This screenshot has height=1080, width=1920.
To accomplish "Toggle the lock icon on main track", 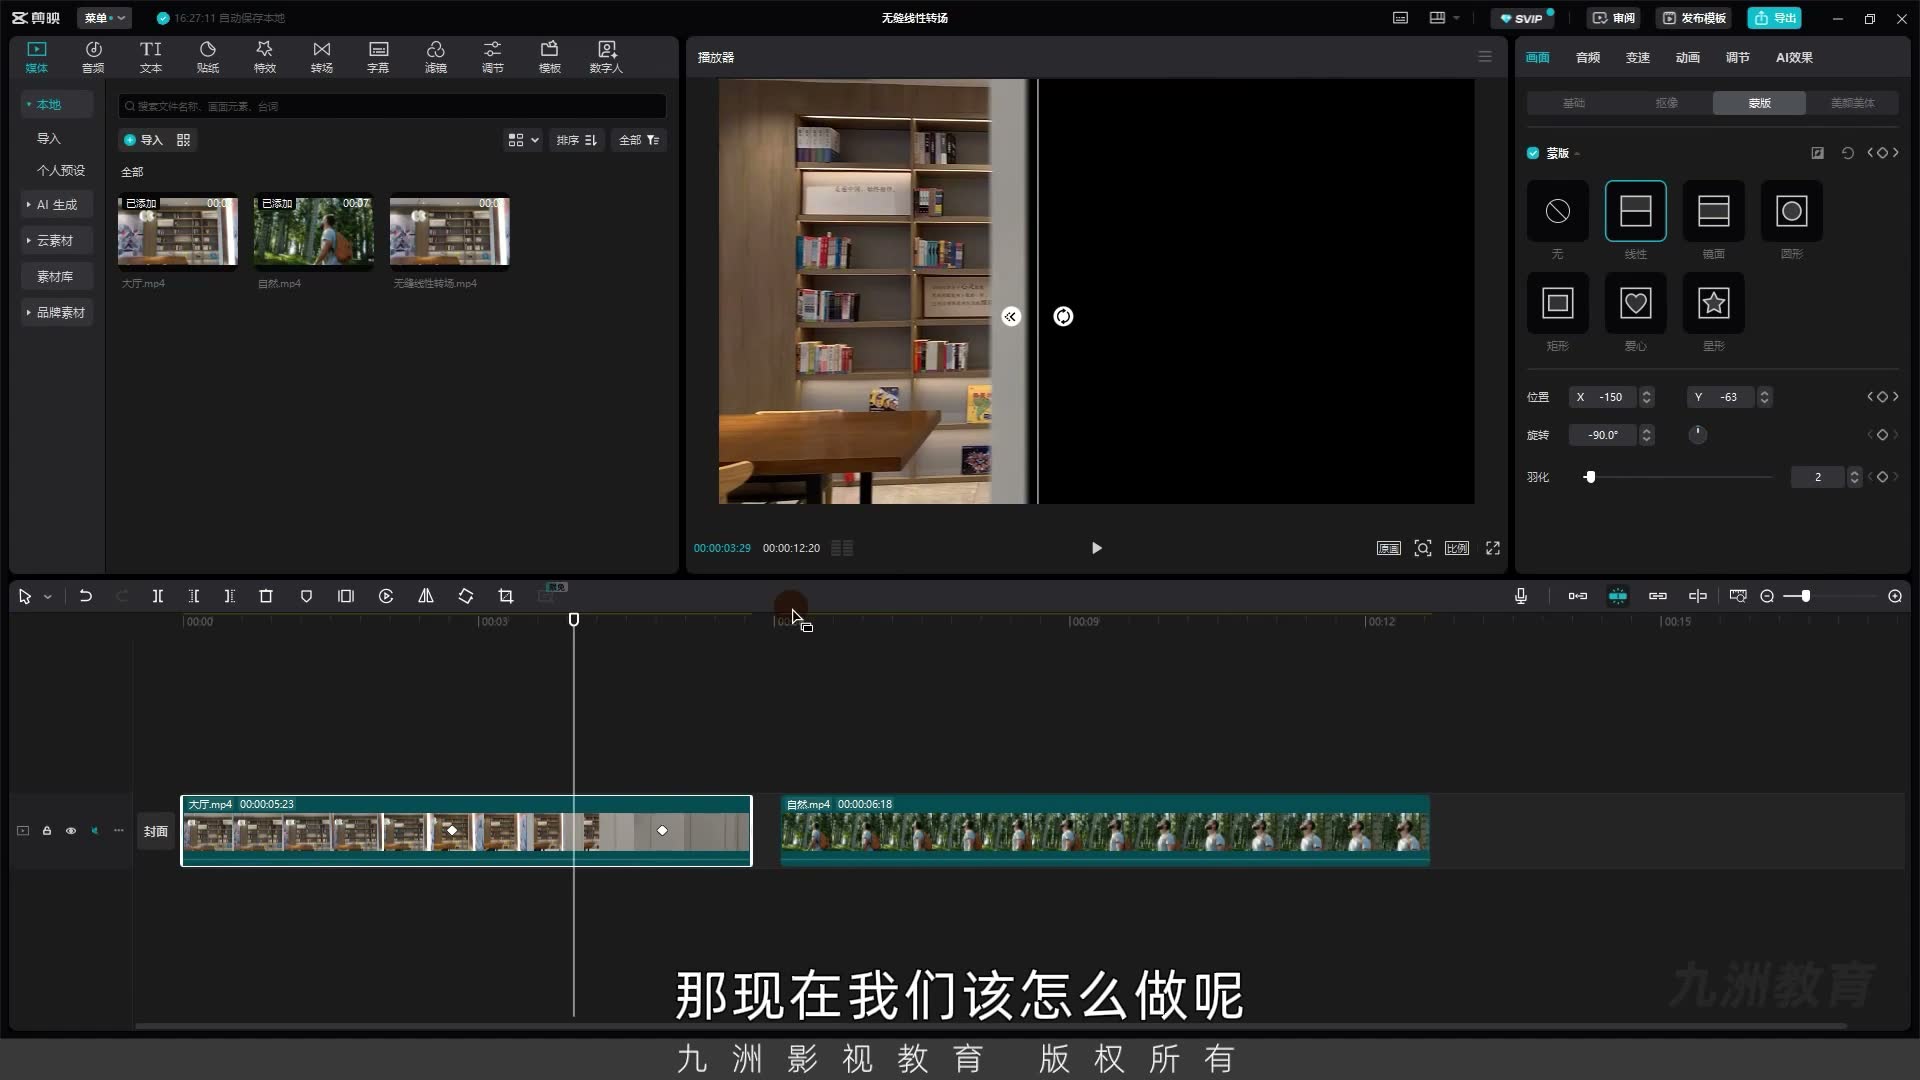I will [47, 831].
